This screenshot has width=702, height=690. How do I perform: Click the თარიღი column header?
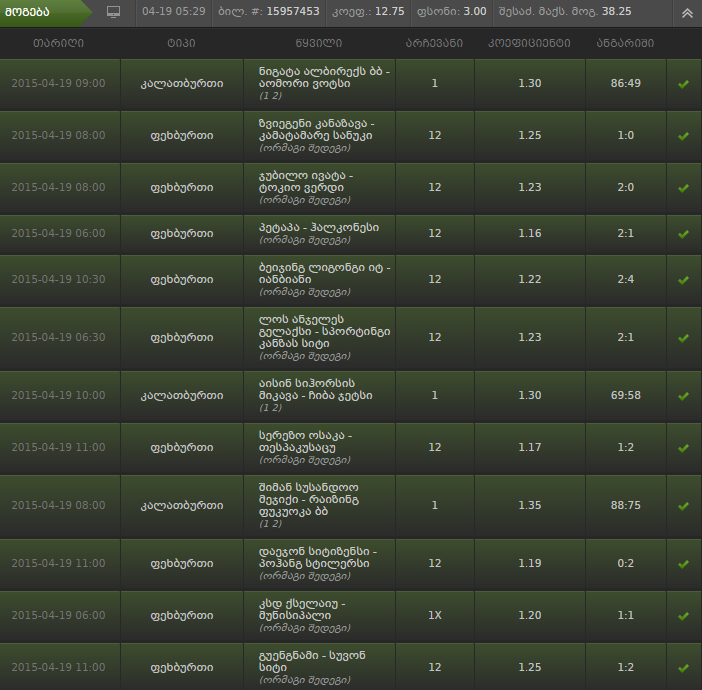pyautogui.click(x=59, y=43)
